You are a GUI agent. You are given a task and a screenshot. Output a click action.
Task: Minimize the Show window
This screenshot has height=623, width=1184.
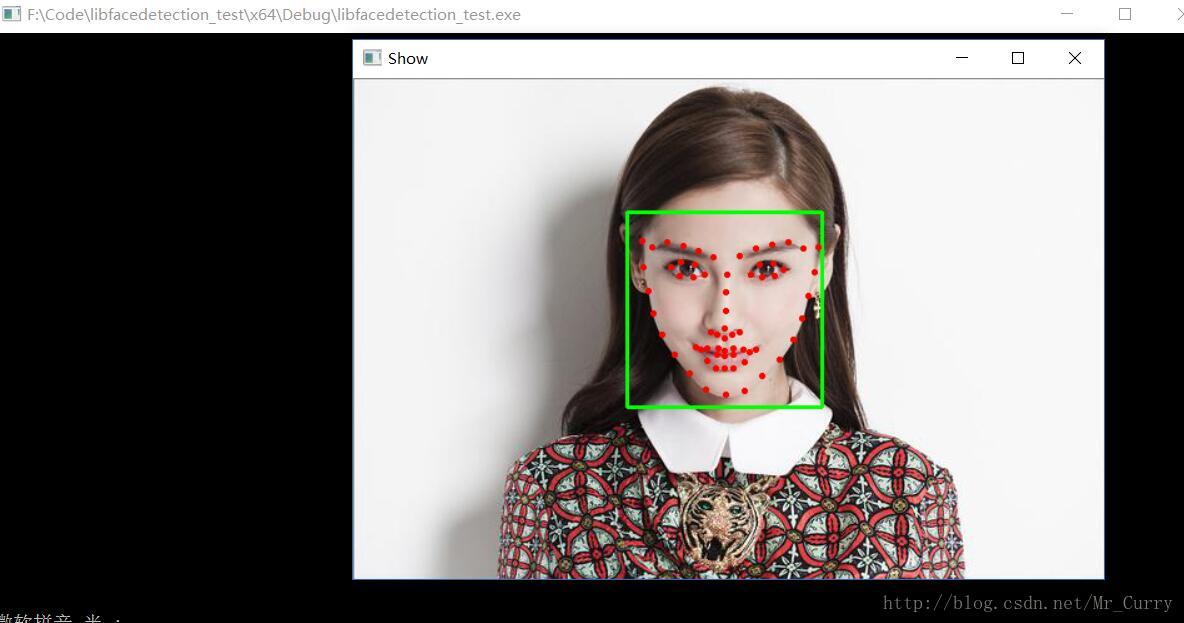point(961,58)
